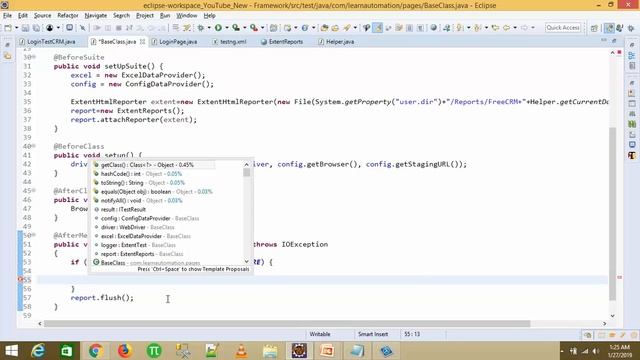640x360 pixels.
Task: Open New file dropdown arrow
Action: [x=16, y=28]
